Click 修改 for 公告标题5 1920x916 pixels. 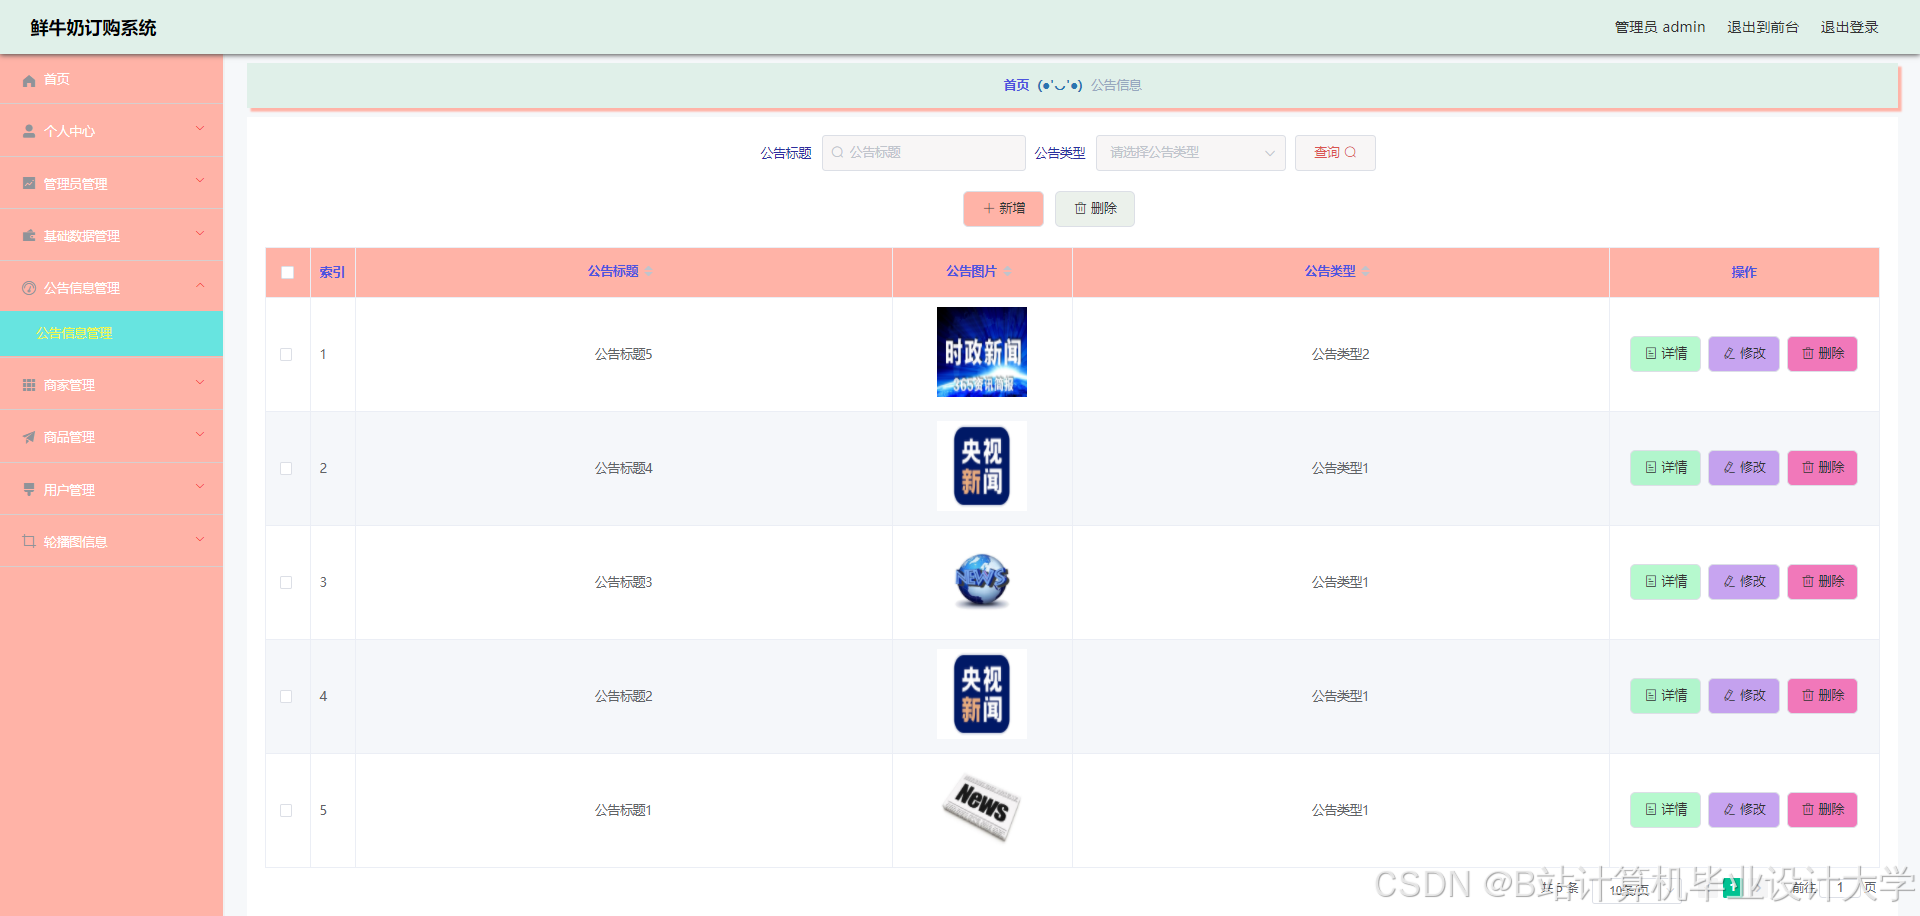[1744, 354]
